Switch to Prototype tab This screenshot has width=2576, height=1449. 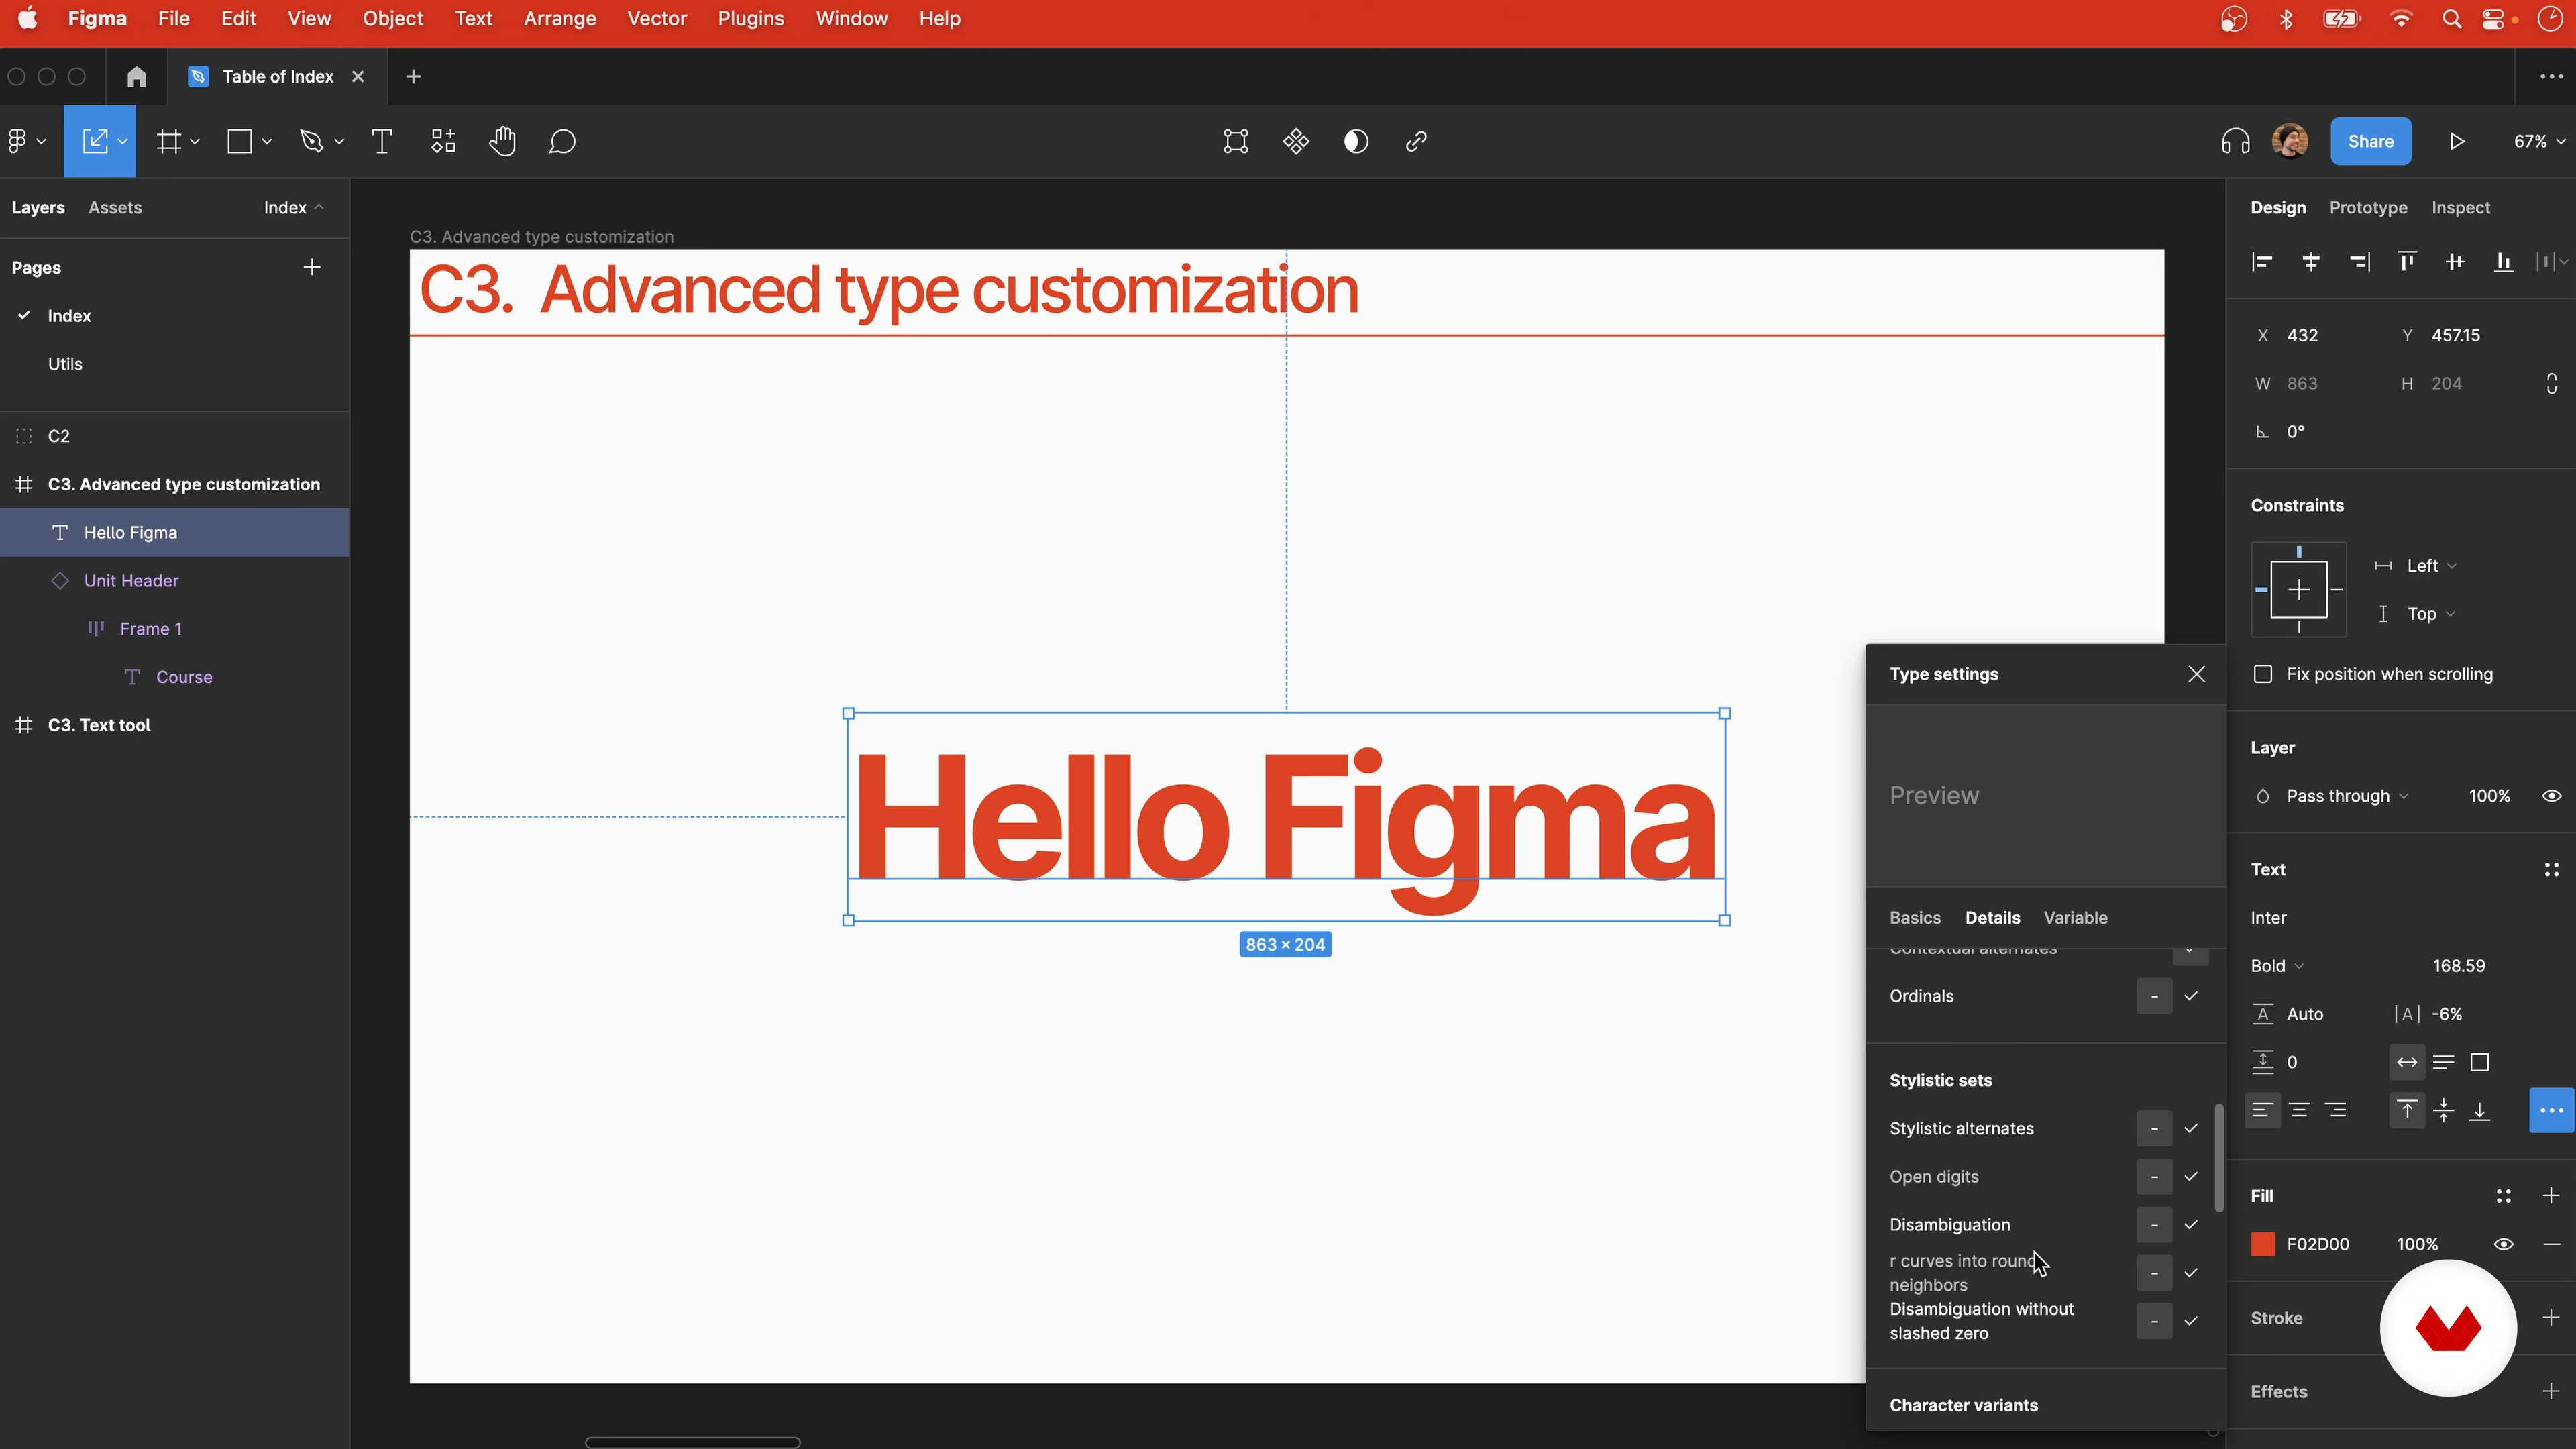tap(2368, 208)
